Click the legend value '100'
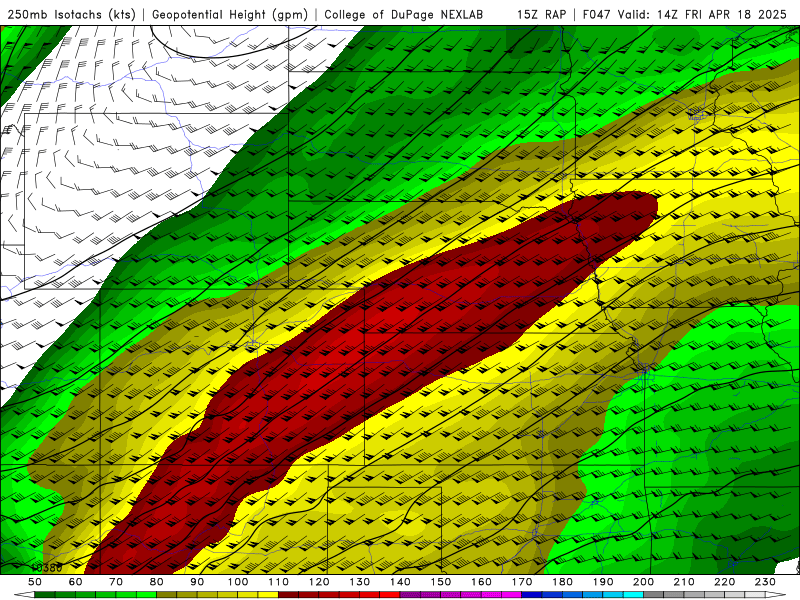800x600 pixels. tap(238, 582)
